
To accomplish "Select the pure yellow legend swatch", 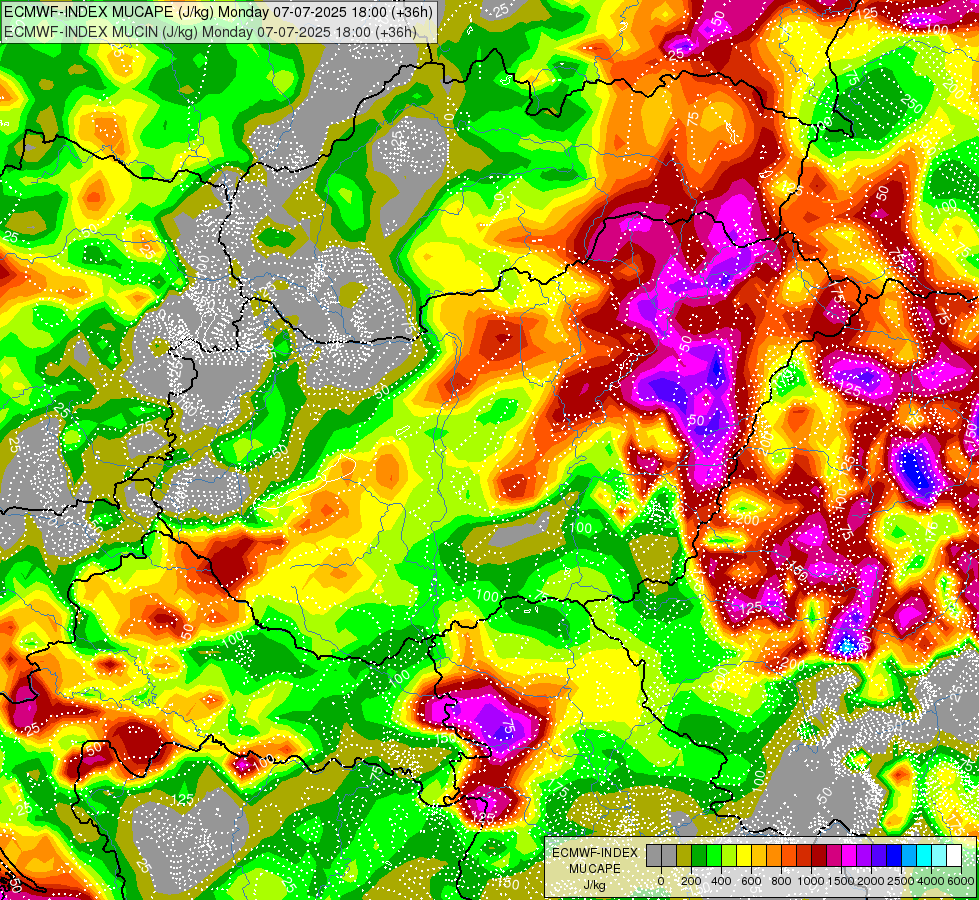I will coord(744,856).
